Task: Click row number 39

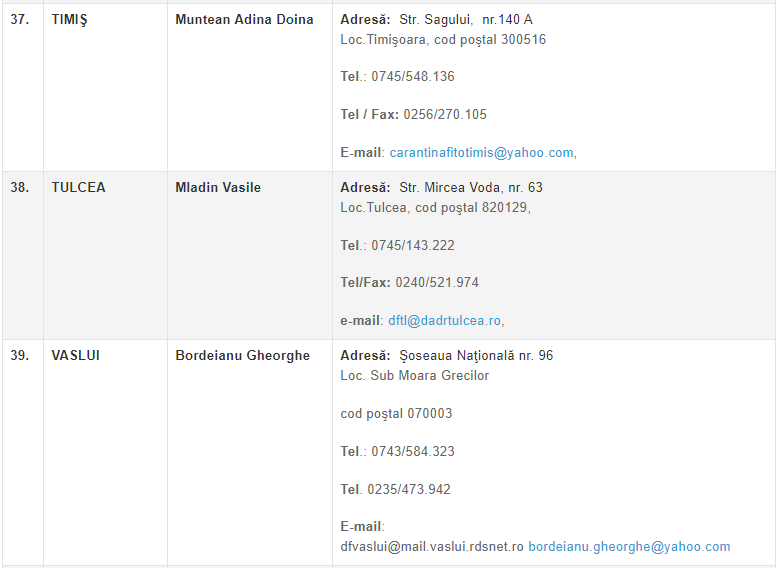Action: [20, 356]
